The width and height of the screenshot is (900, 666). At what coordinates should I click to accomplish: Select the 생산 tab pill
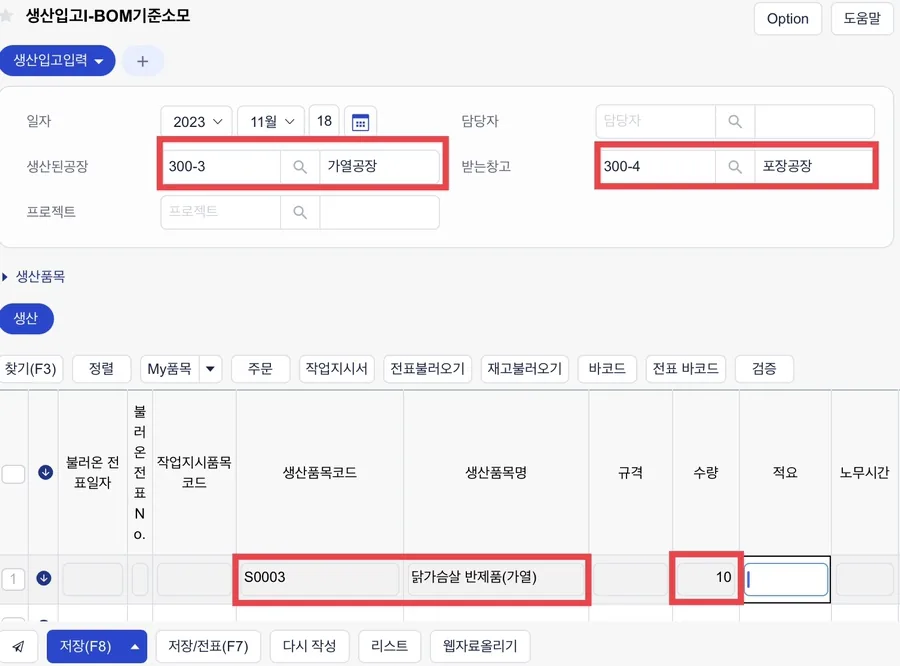(x=26, y=319)
